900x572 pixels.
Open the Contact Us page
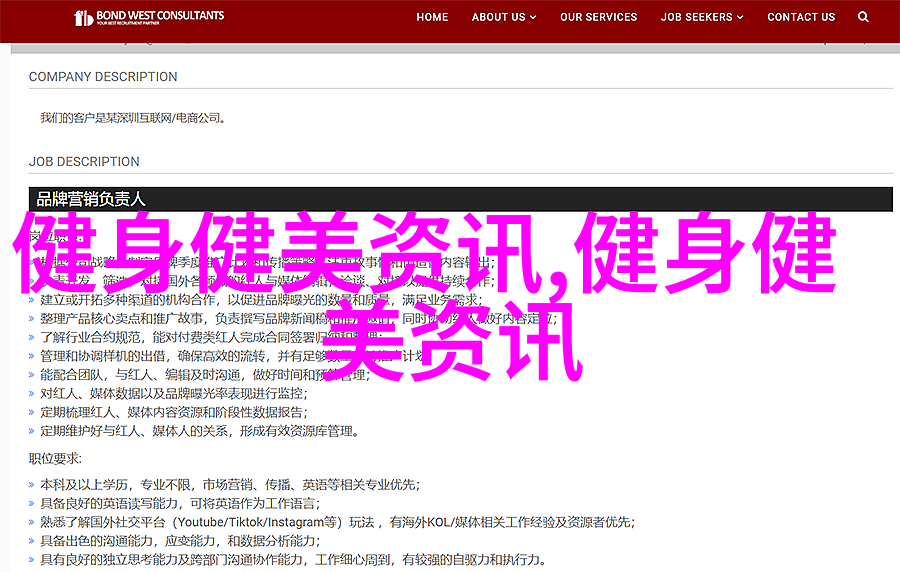(801, 17)
